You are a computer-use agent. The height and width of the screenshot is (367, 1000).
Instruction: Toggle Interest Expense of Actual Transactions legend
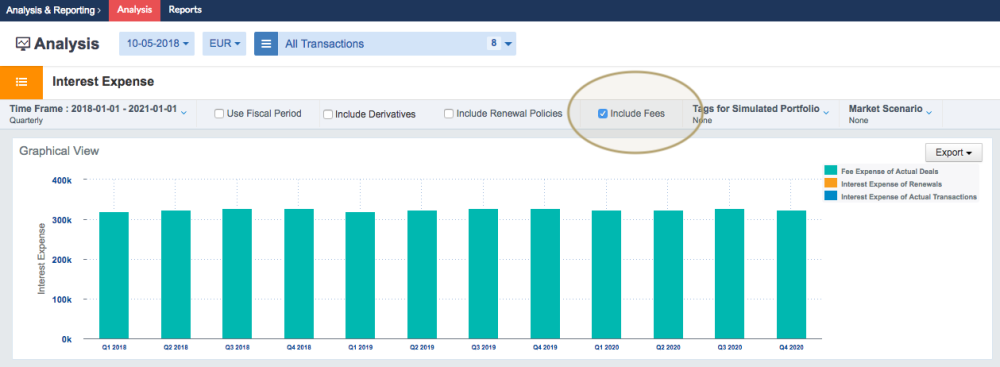[x=901, y=197]
